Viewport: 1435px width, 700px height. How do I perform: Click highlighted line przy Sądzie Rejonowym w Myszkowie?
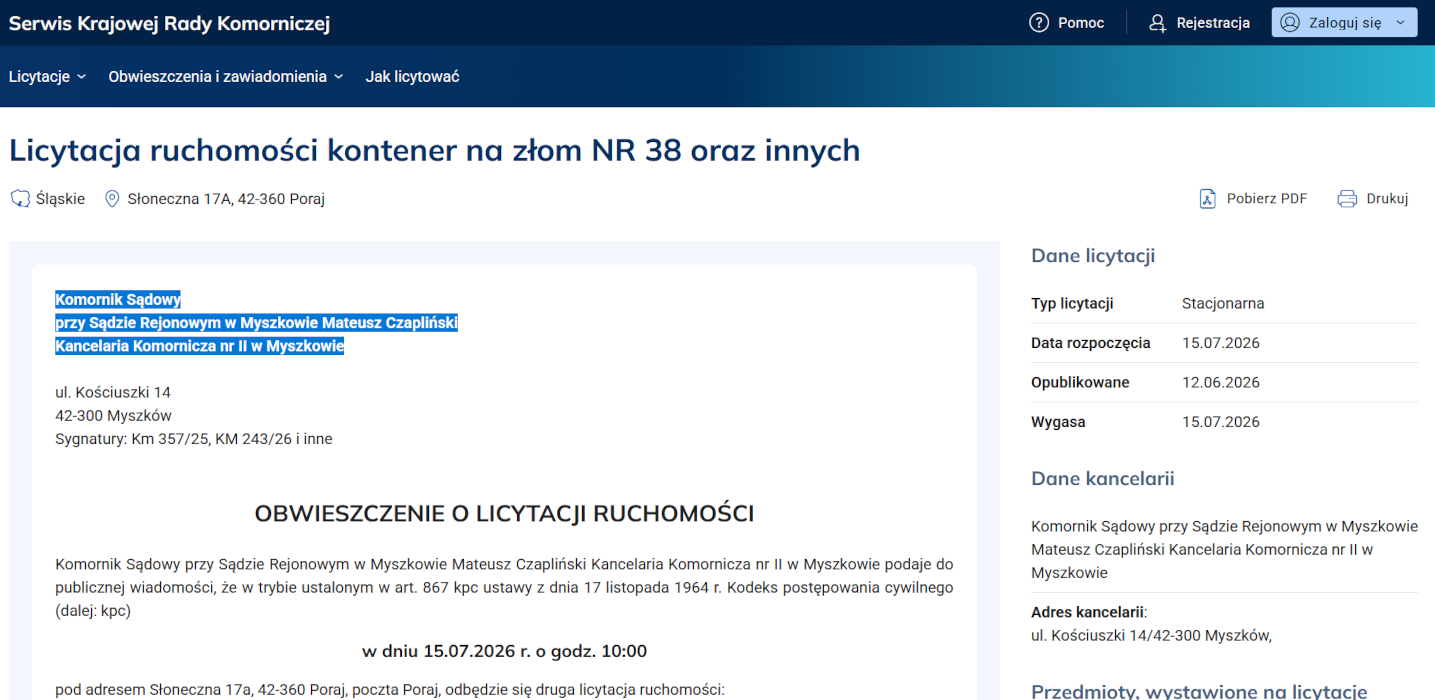pos(256,323)
